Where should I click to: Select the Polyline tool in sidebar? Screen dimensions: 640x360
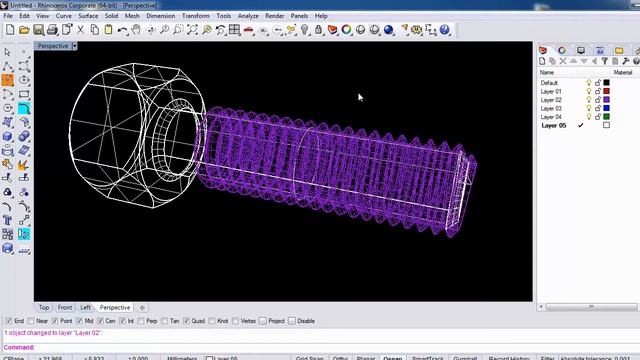pyautogui.click(x=7, y=66)
